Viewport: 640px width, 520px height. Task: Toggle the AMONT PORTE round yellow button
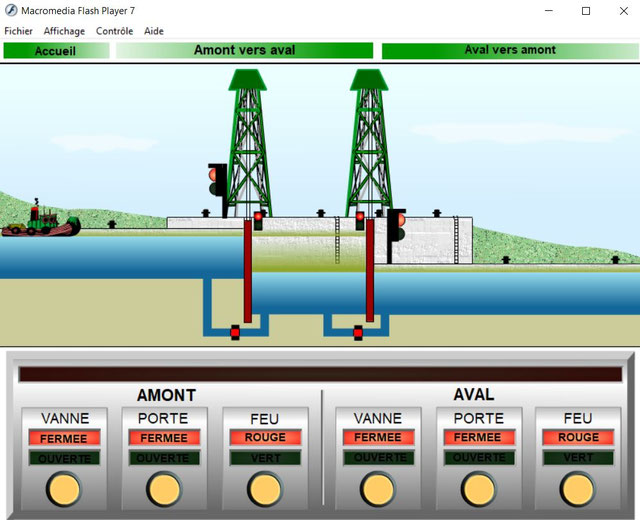click(x=164, y=489)
